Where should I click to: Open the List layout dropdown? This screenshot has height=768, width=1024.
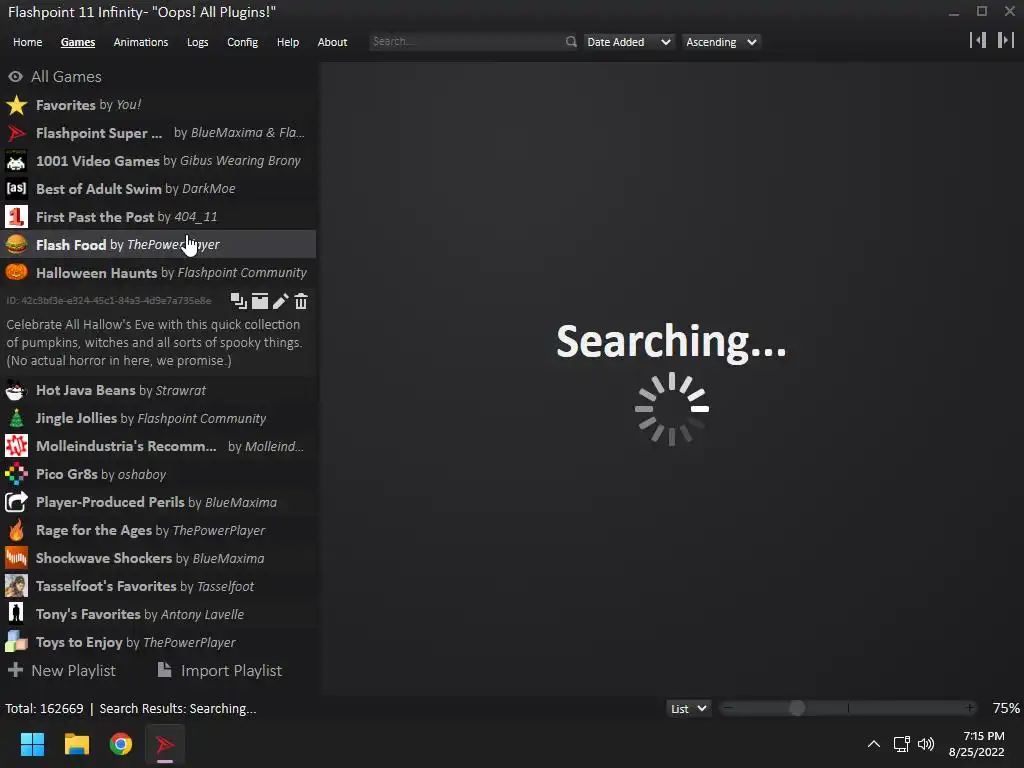click(x=688, y=709)
